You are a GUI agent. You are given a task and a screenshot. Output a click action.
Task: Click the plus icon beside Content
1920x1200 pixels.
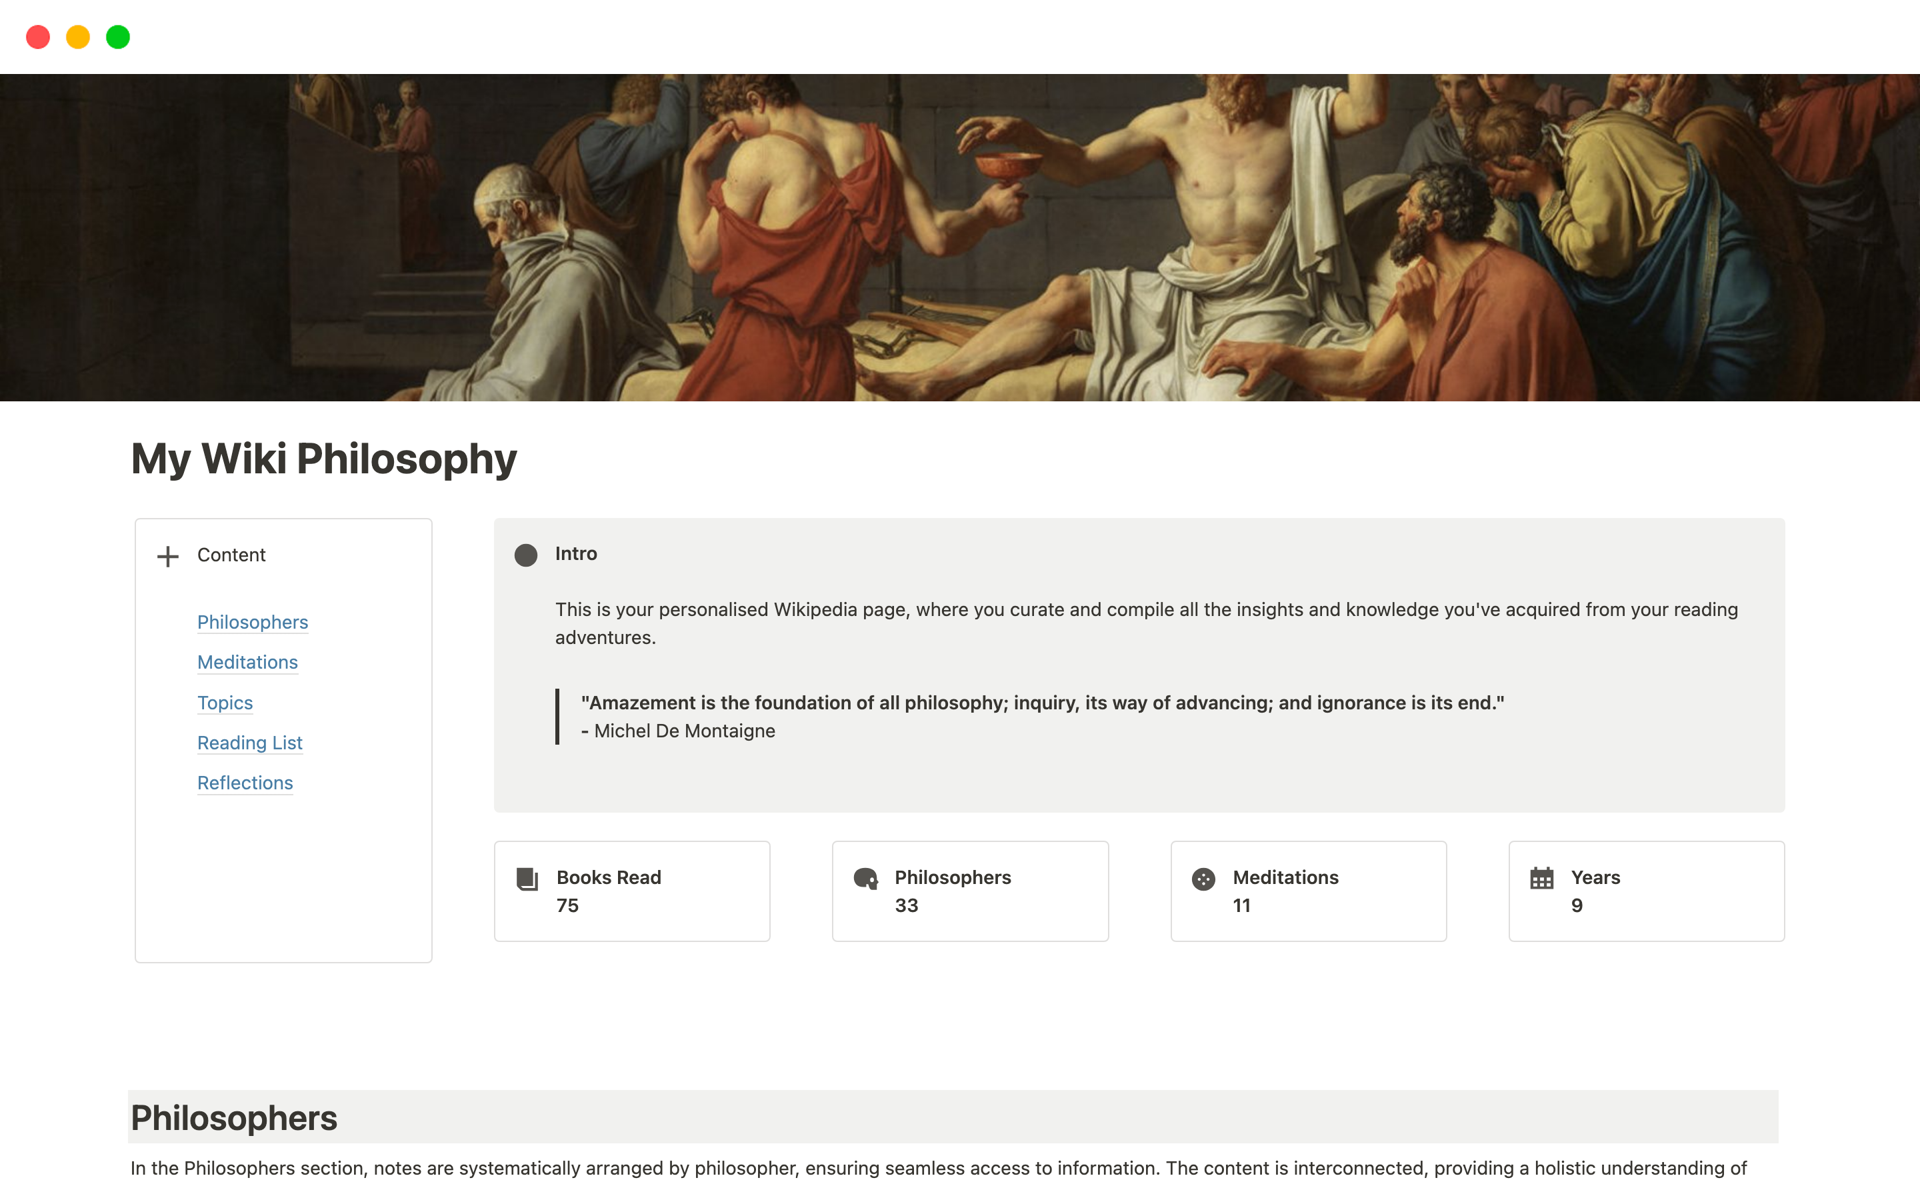[168, 556]
